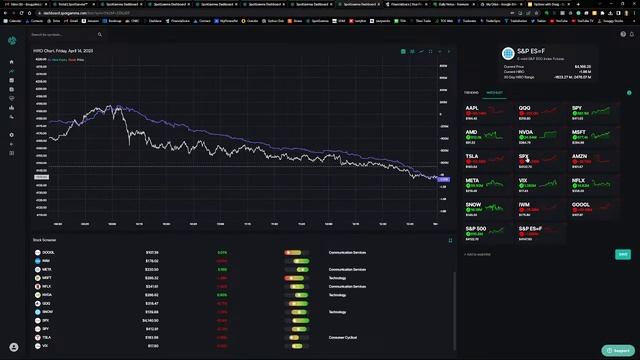Select the SNOW watchlist card

coord(487,209)
